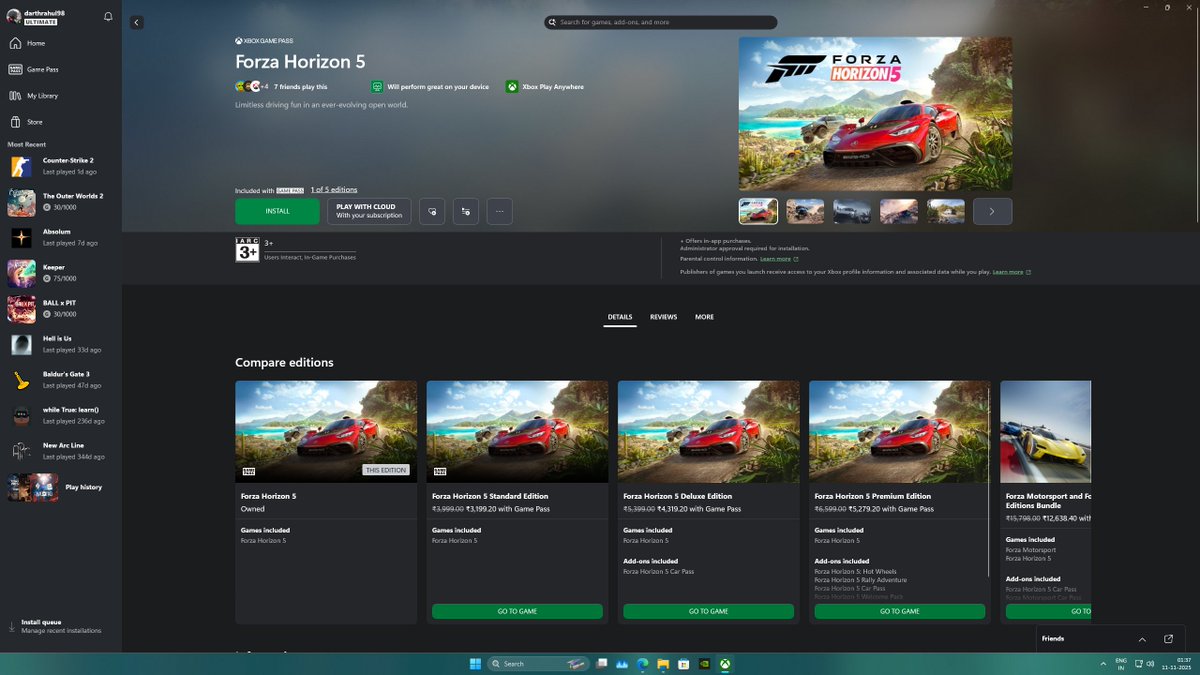Open the more options ellipsis button

click(499, 211)
